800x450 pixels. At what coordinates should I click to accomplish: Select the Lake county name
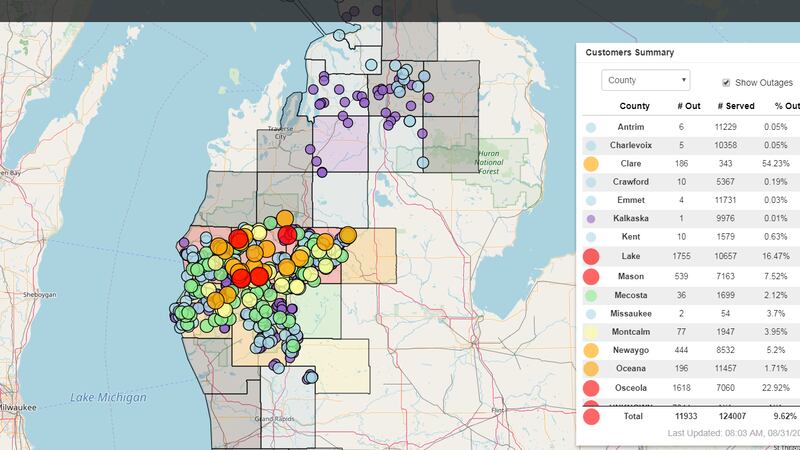pyautogui.click(x=631, y=257)
